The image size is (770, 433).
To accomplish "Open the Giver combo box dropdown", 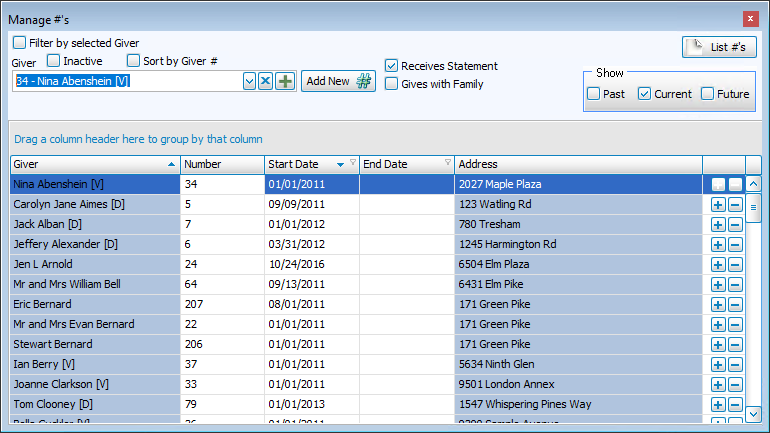I will (x=249, y=82).
